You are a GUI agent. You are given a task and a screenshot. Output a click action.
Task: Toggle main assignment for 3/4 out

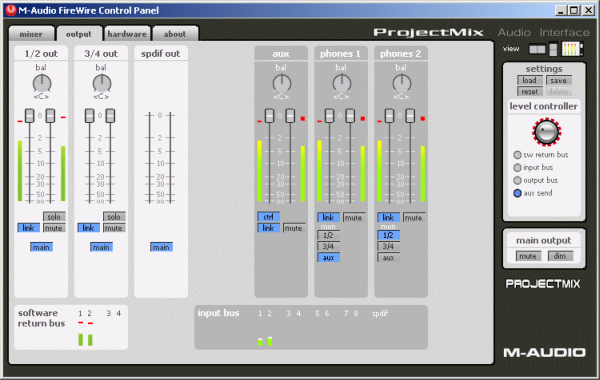(x=101, y=247)
